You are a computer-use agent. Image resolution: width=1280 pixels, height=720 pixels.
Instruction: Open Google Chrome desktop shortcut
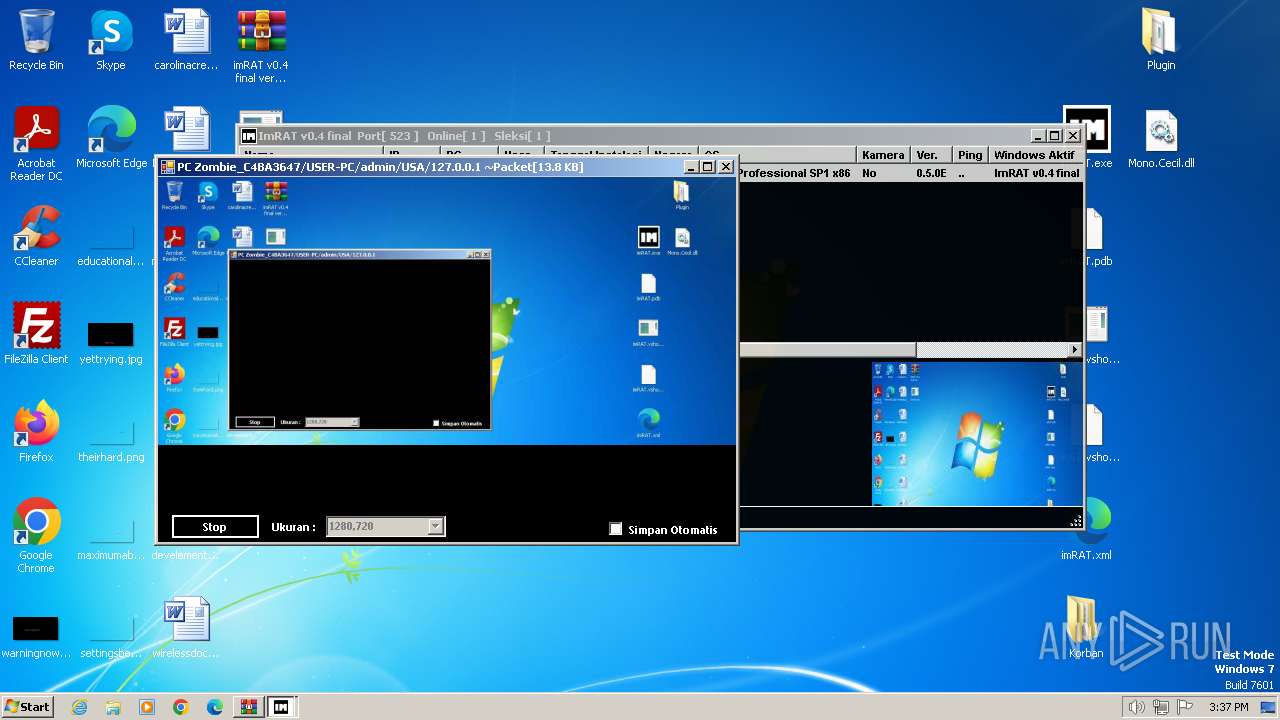click(x=36, y=536)
